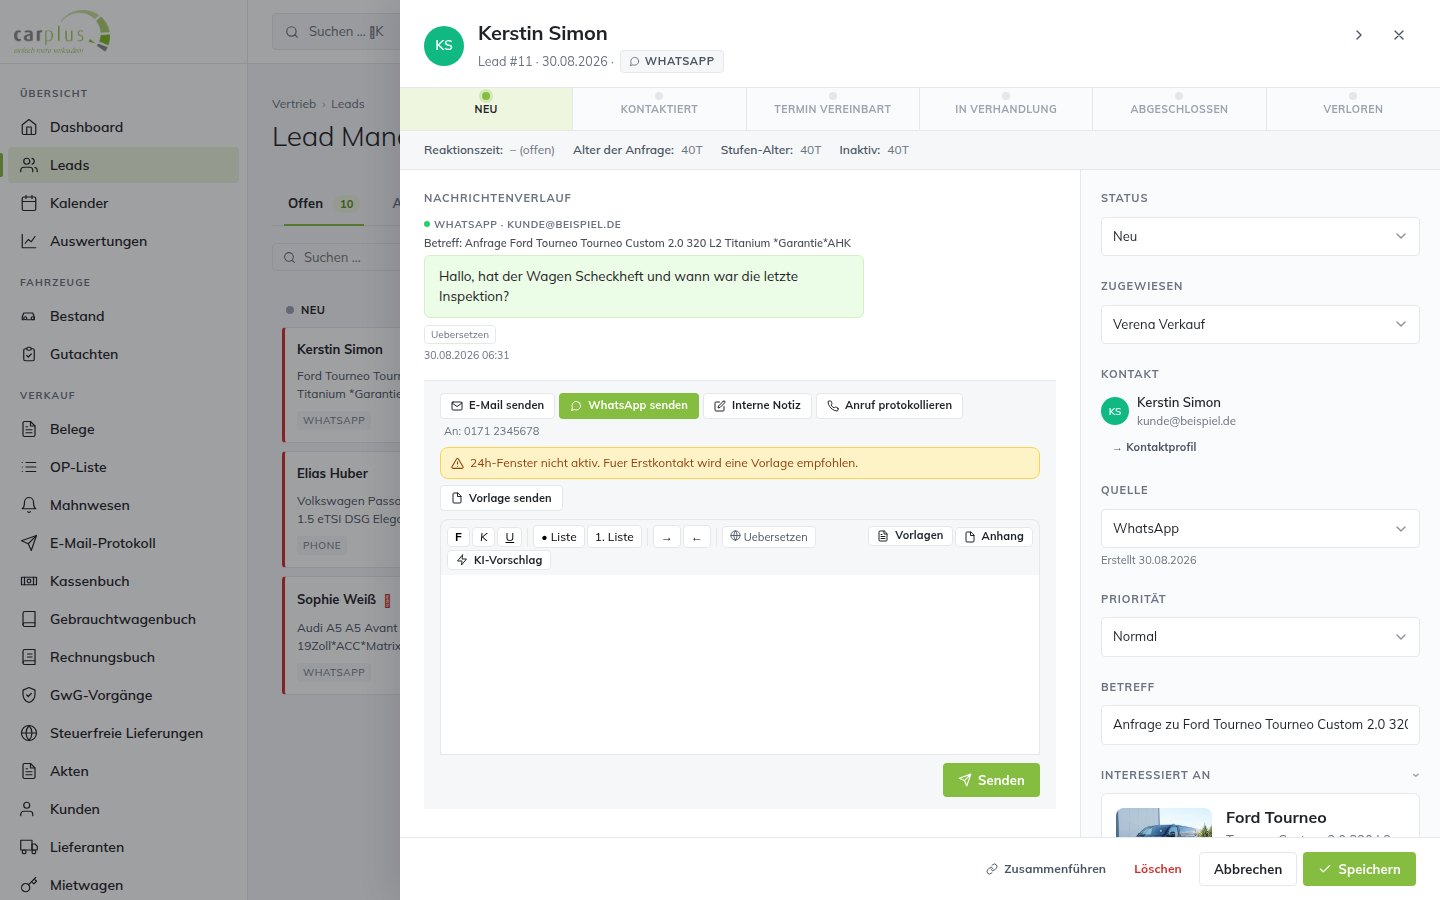Open Zugewiesen dropdown with Verena Verkauf
The width and height of the screenshot is (1440, 900).
(x=1260, y=324)
